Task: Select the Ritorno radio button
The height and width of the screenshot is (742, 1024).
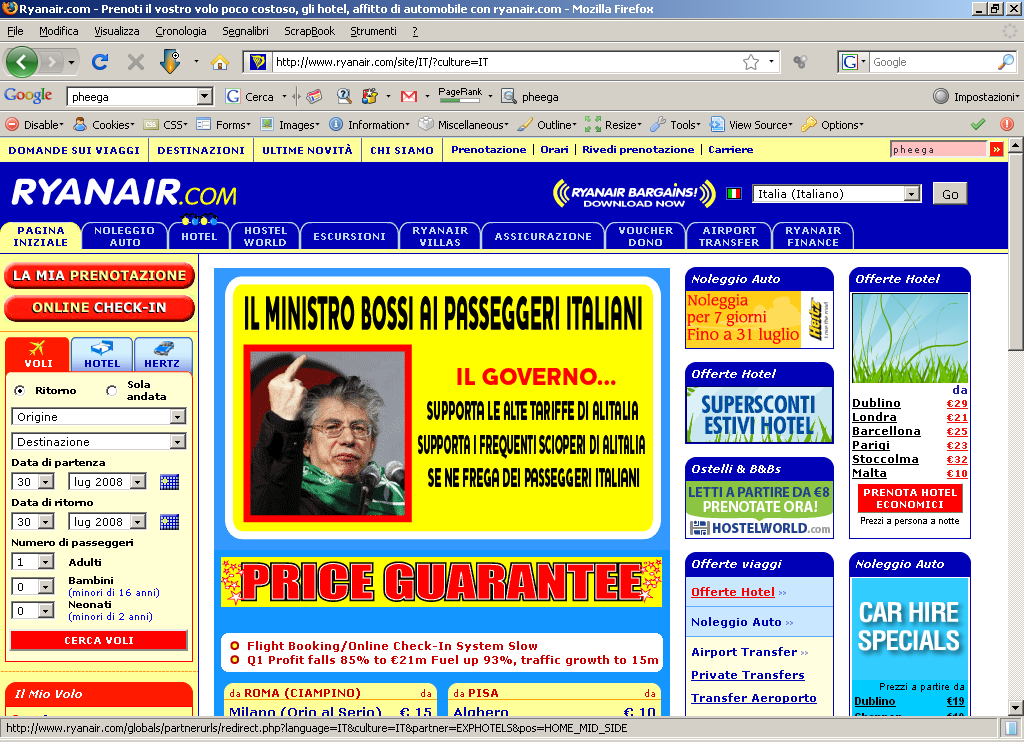Action: tap(20, 391)
